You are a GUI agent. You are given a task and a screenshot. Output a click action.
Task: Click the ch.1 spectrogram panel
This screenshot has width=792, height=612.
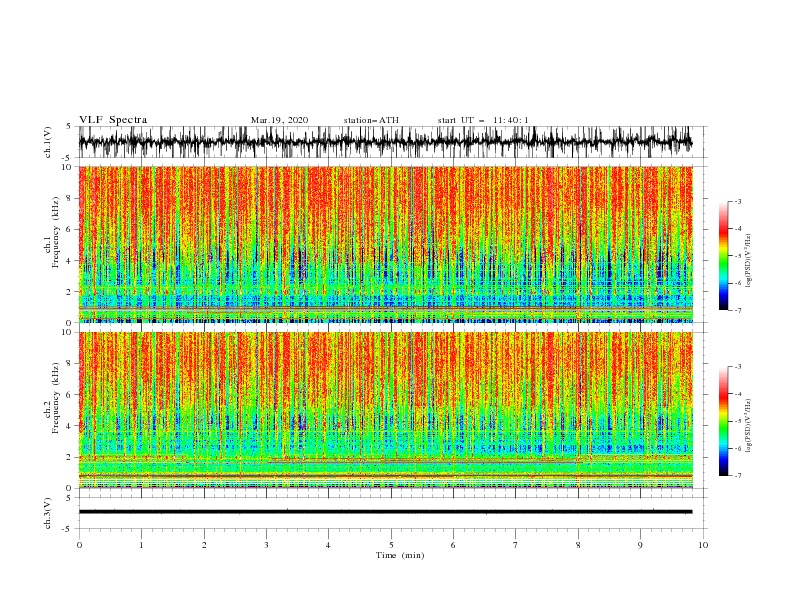point(385,244)
